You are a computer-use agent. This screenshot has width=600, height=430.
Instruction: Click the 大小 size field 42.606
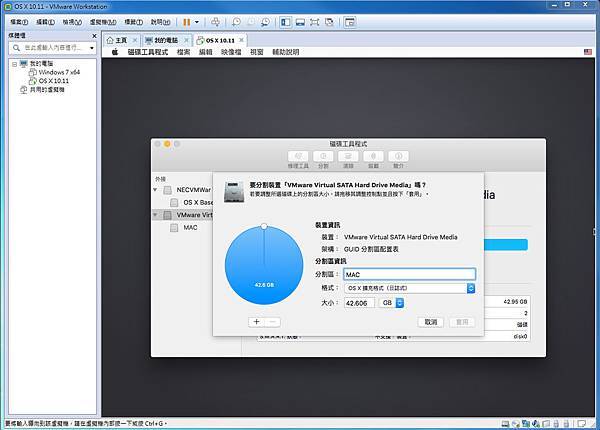(x=359, y=303)
